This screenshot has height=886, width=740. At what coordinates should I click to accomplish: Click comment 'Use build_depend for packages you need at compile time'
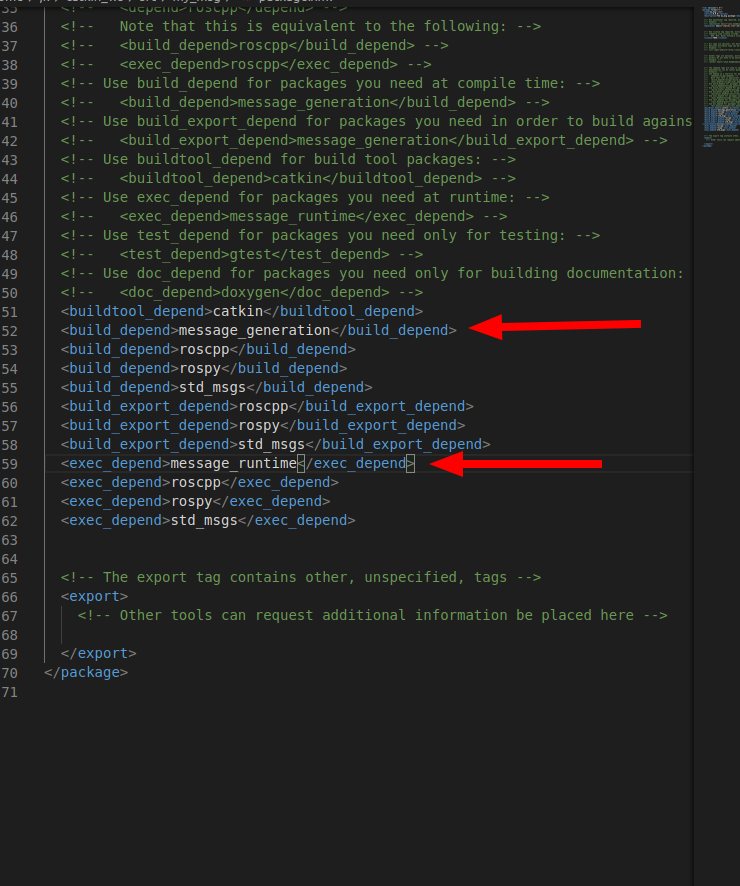pos(330,84)
